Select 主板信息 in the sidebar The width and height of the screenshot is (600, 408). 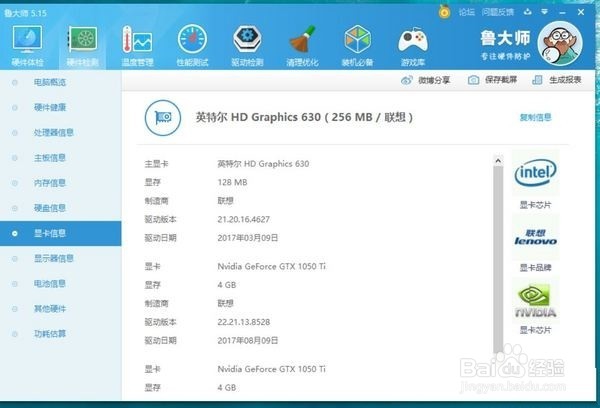tap(60, 158)
